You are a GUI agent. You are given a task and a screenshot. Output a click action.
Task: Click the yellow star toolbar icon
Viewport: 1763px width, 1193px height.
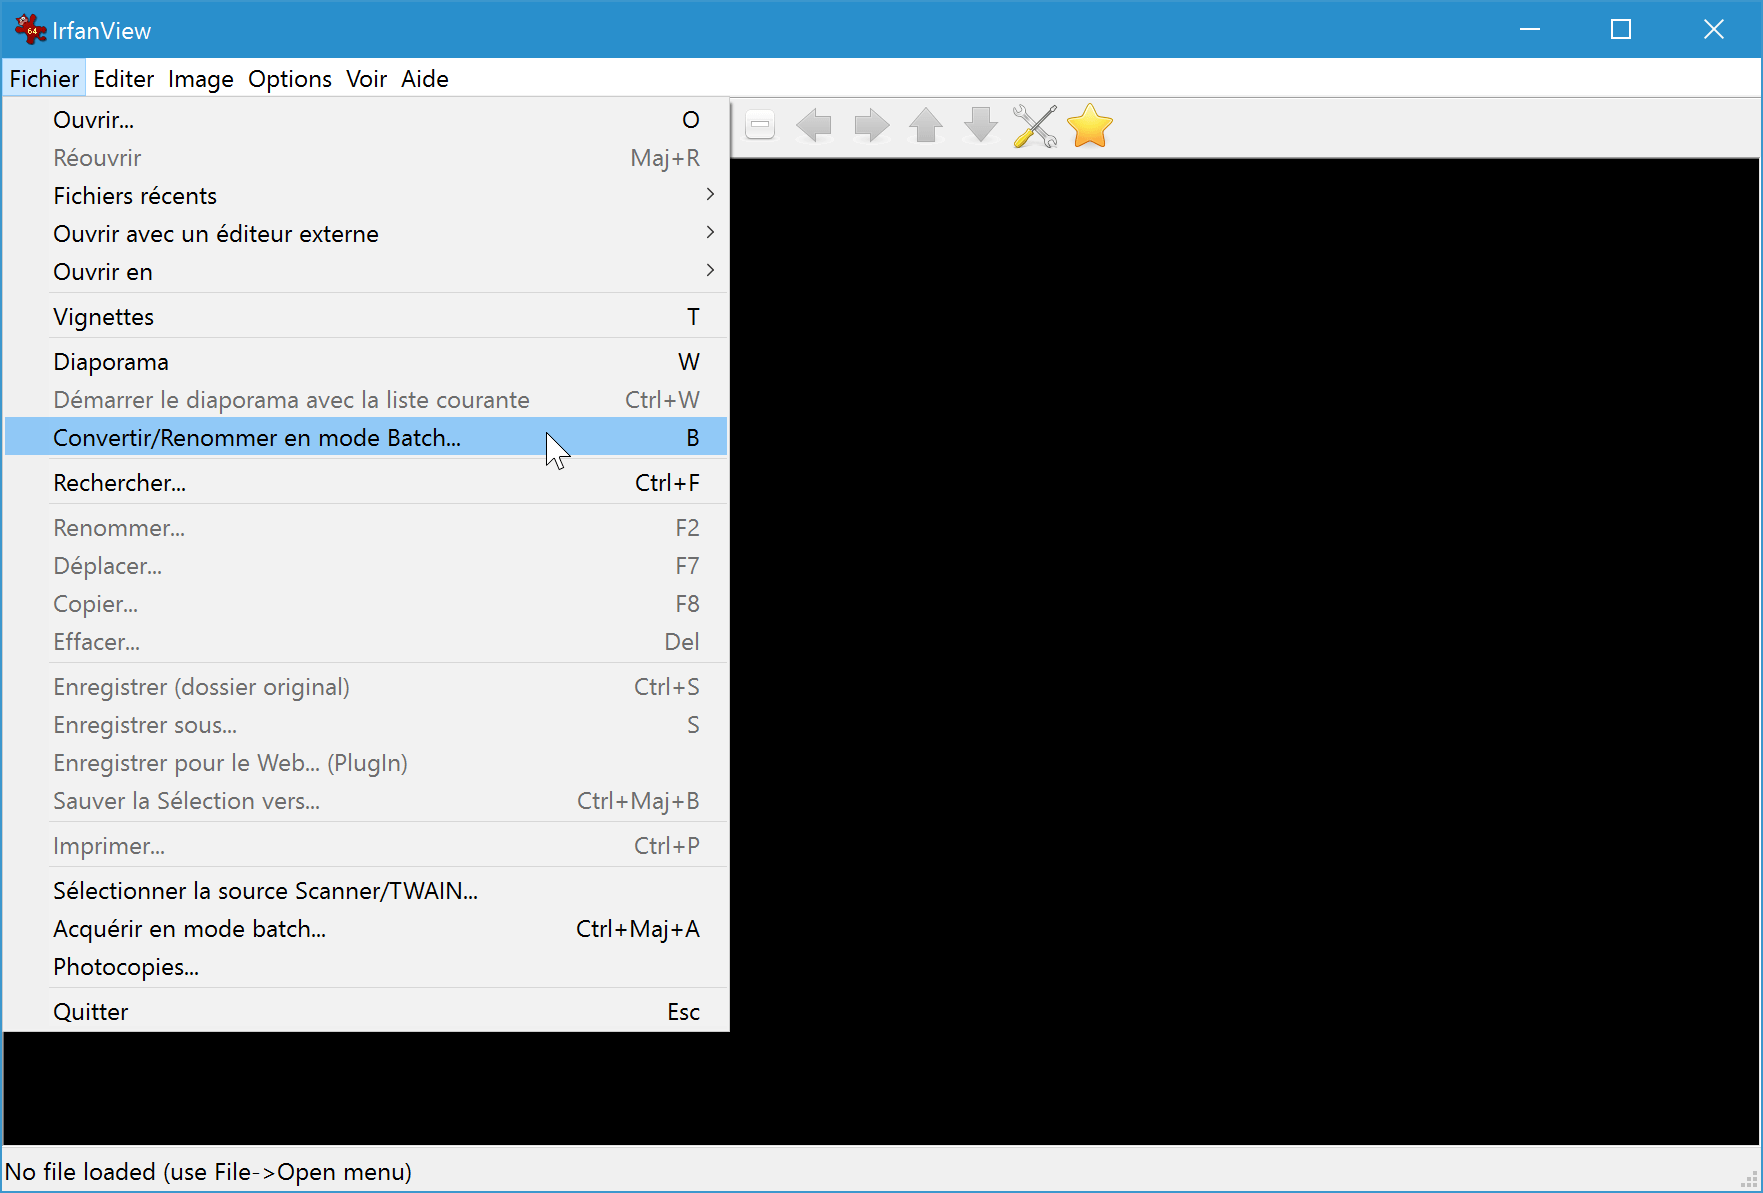[x=1090, y=126]
